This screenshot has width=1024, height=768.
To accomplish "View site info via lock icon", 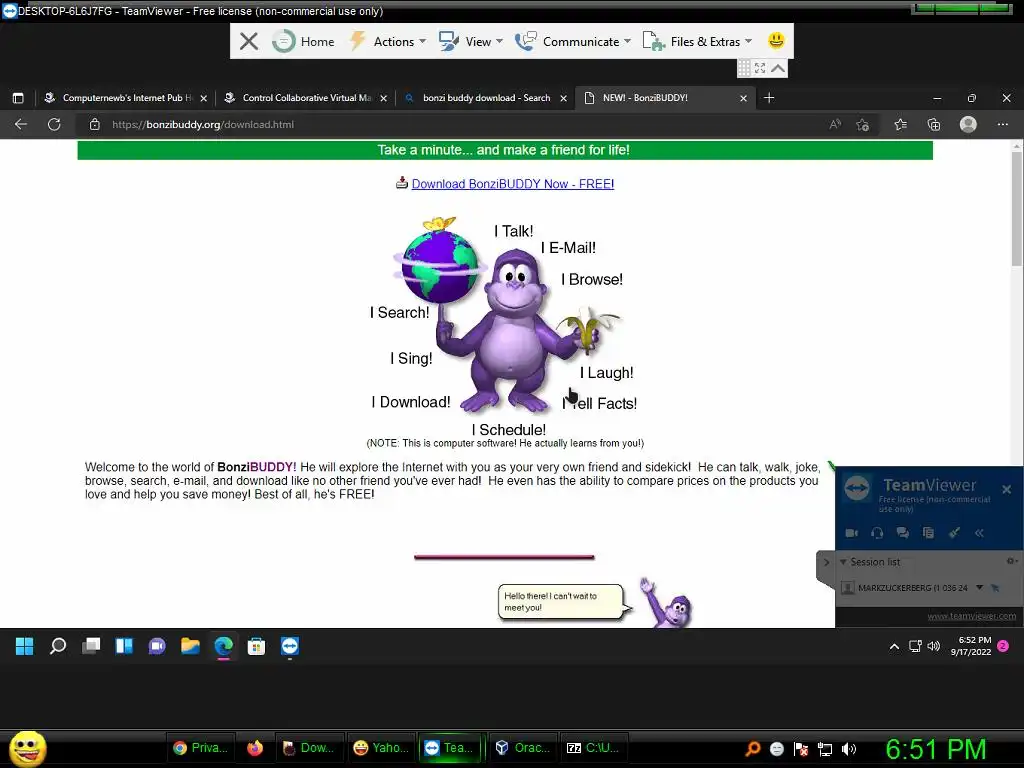I will coord(95,124).
